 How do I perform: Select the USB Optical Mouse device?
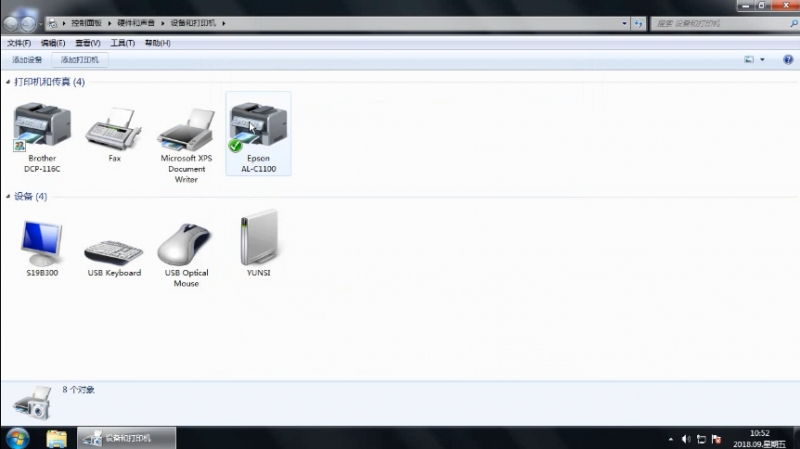[185, 244]
